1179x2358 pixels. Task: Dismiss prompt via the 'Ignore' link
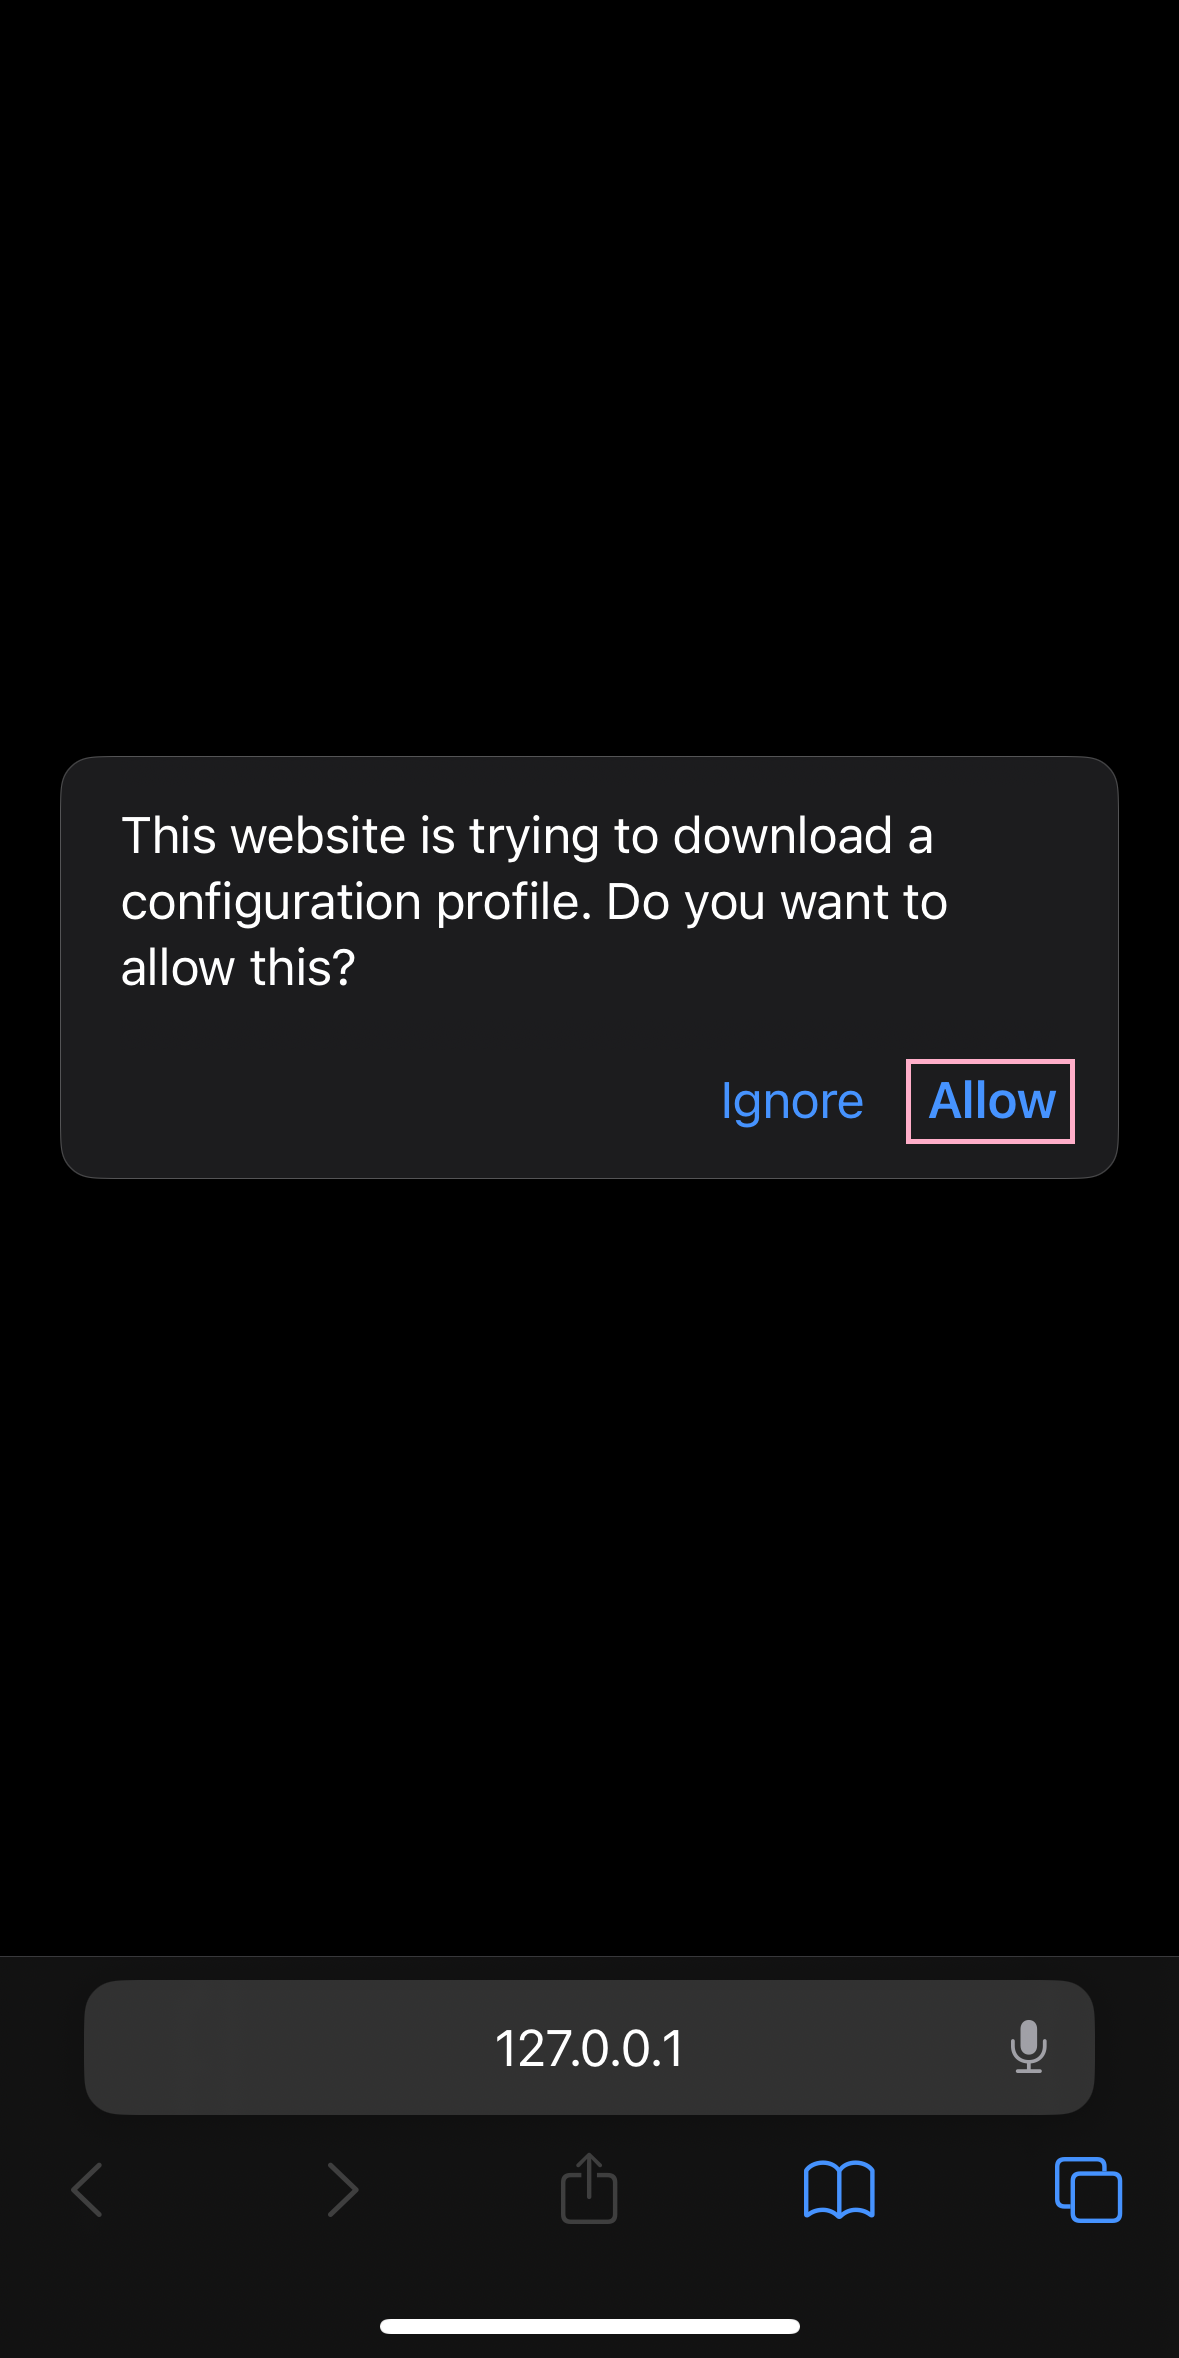[x=792, y=1101]
